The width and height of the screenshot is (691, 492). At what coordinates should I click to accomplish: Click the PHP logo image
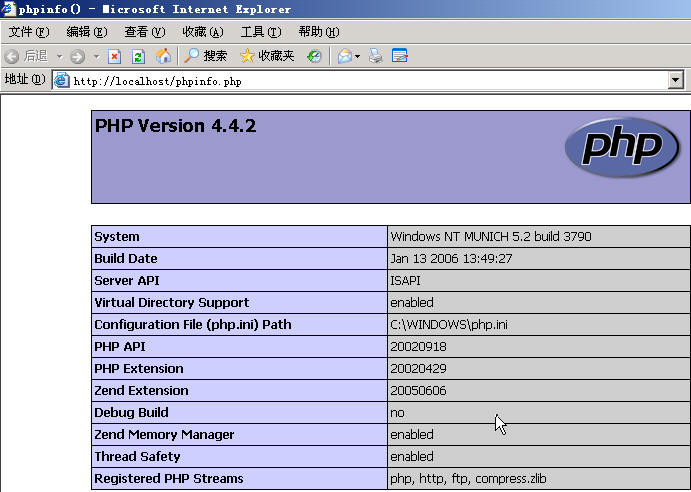click(622, 147)
